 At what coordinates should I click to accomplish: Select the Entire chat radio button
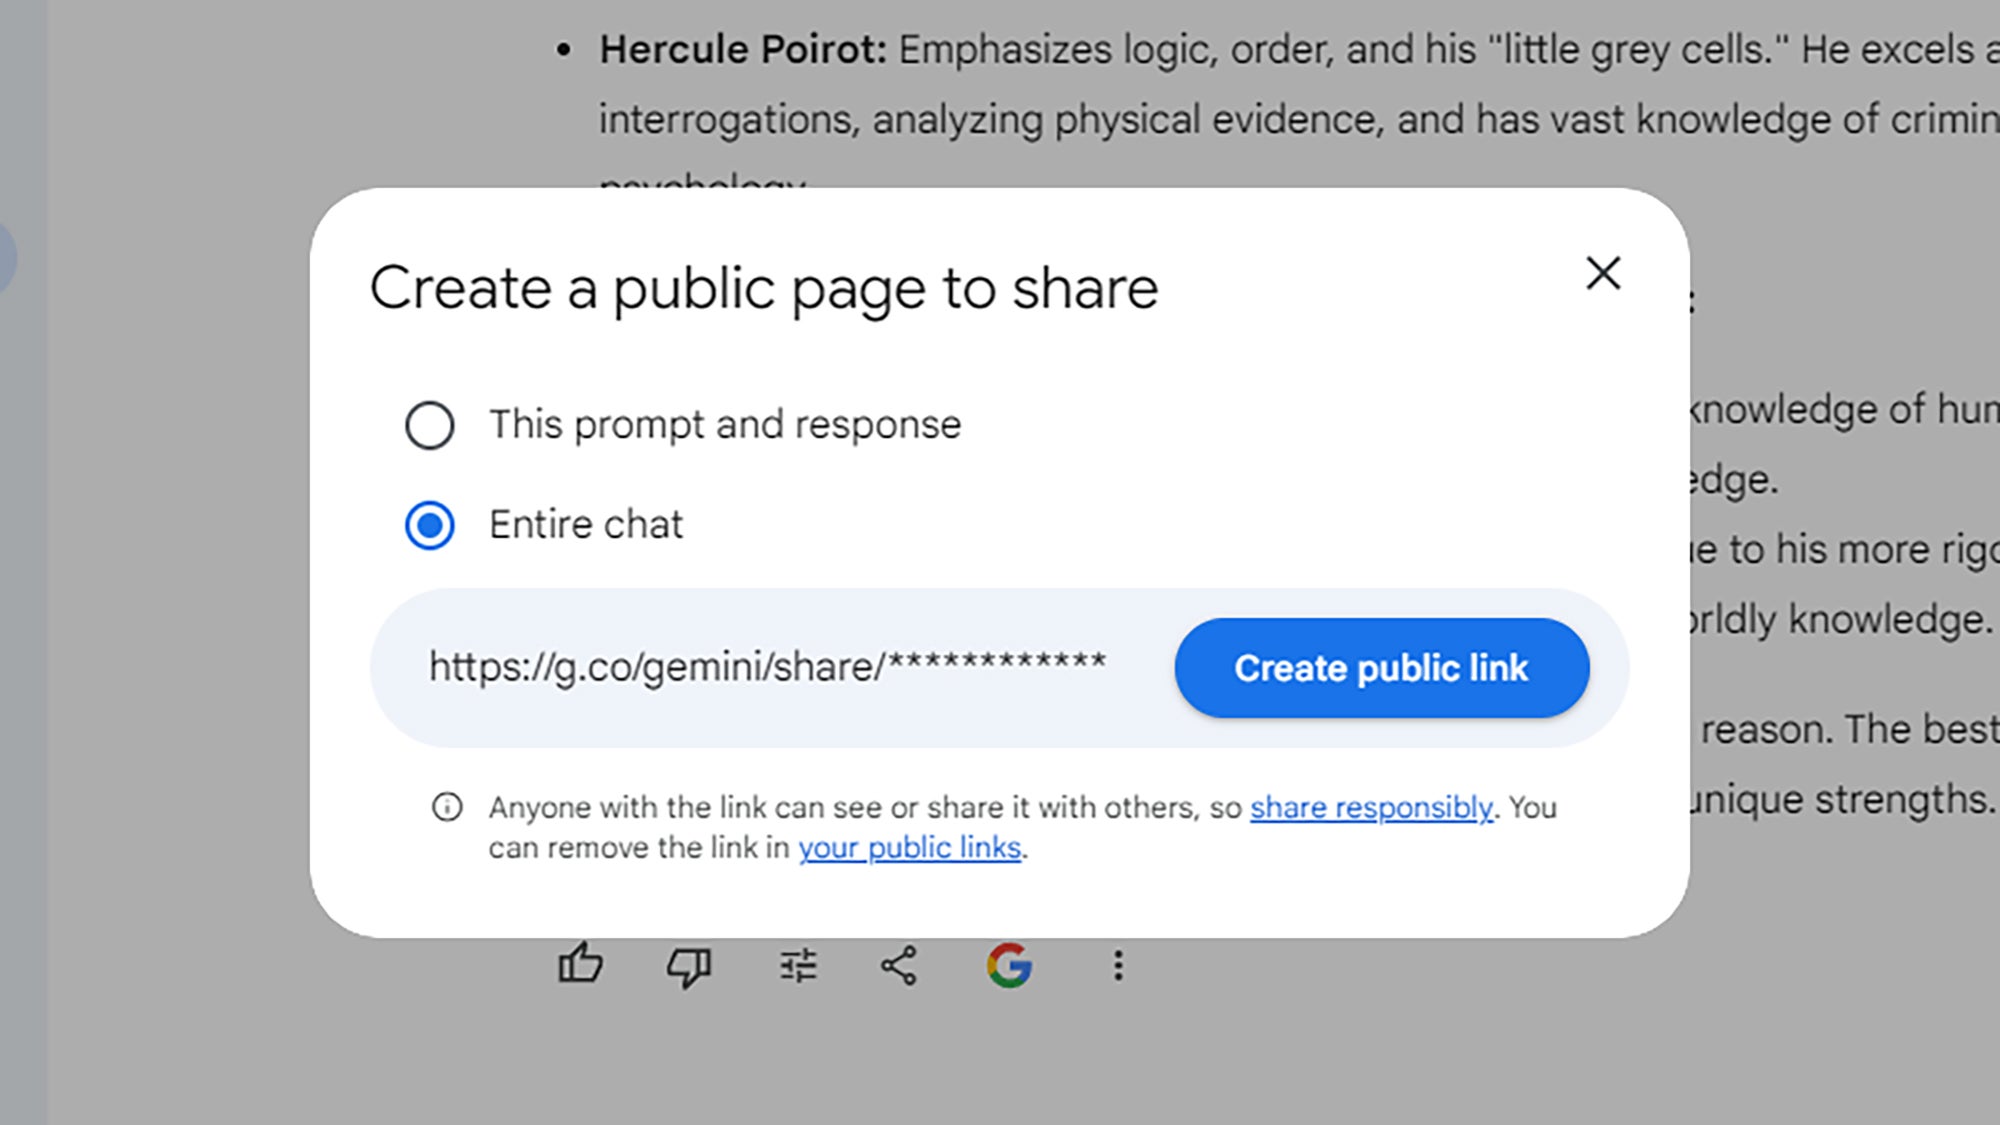click(x=430, y=525)
